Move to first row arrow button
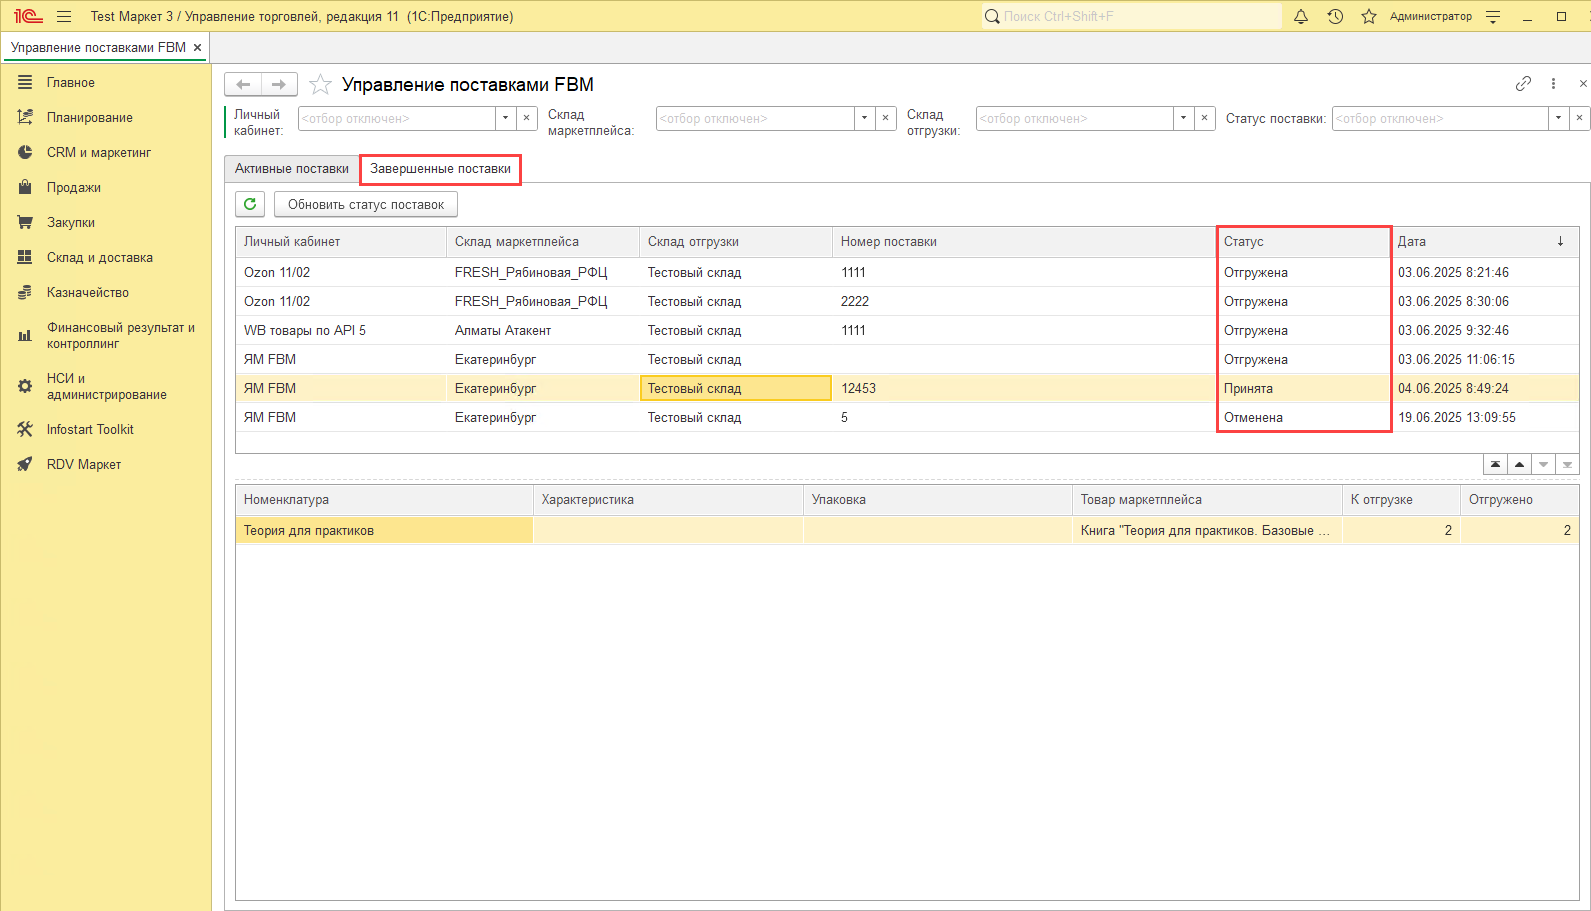1591x911 pixels. click(x=1495, y=465)
